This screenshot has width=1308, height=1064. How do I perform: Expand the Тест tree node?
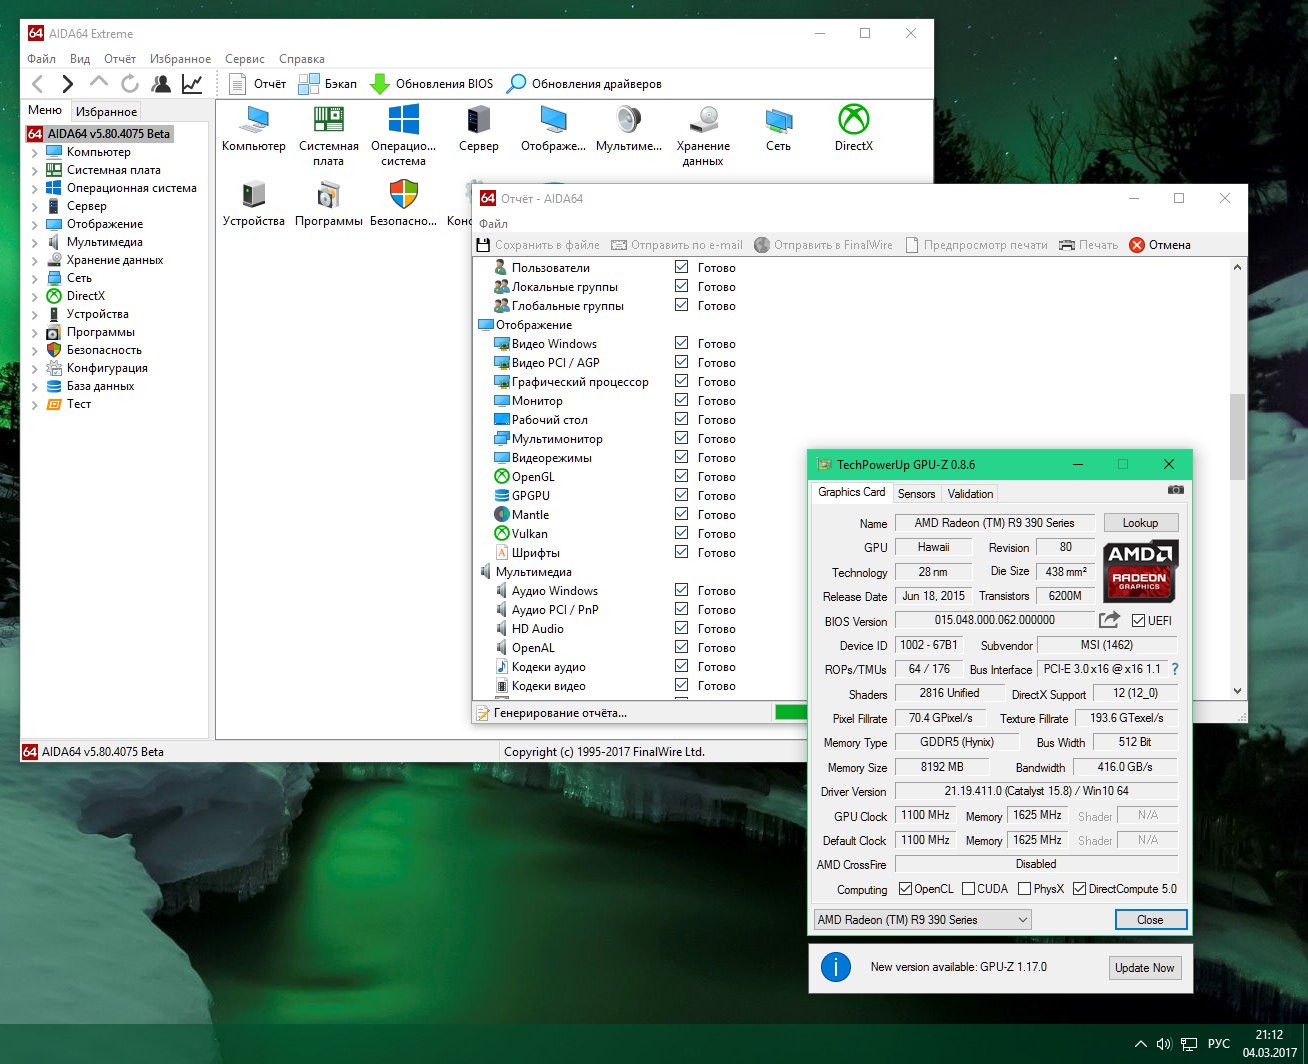(x=35, y=405)
